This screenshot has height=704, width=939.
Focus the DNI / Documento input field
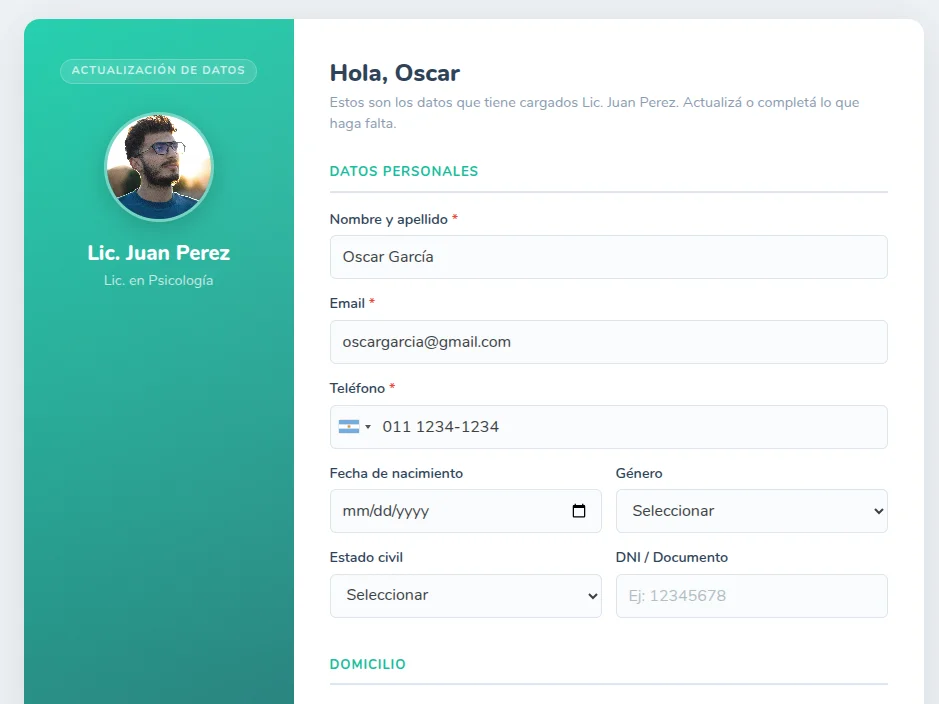point(752,596)
